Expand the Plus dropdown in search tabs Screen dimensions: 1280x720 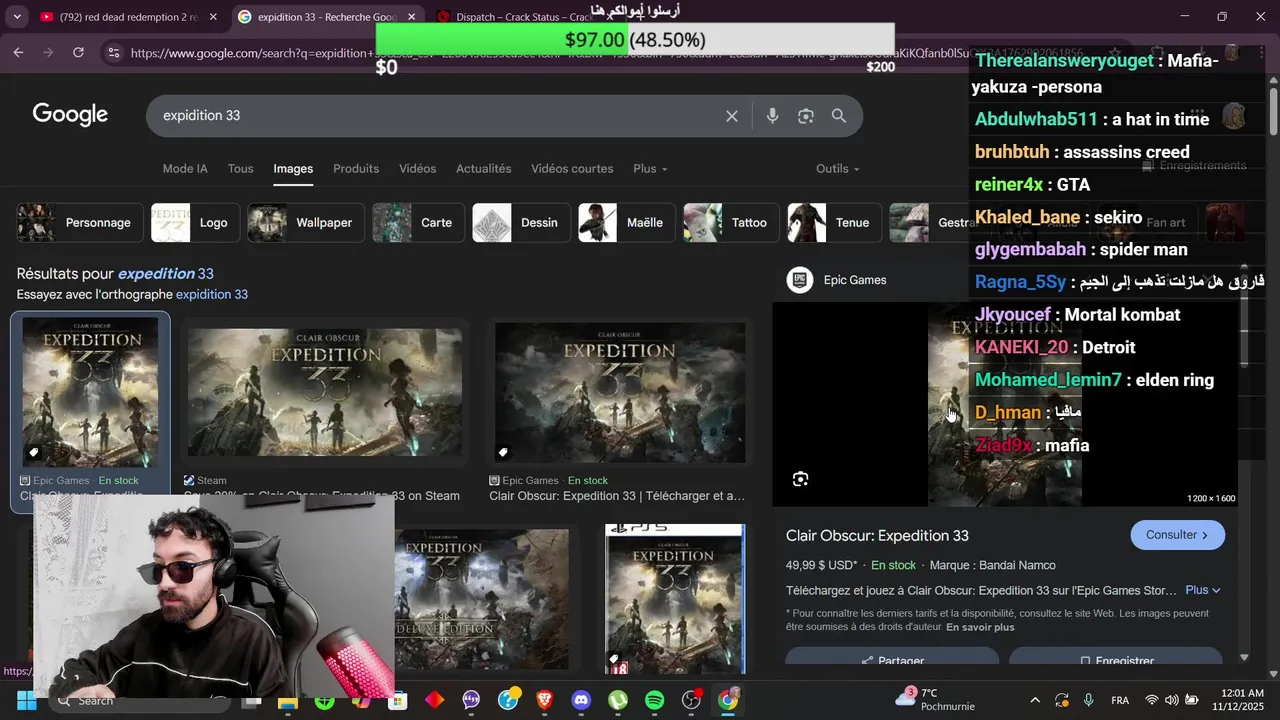[650, 168]
